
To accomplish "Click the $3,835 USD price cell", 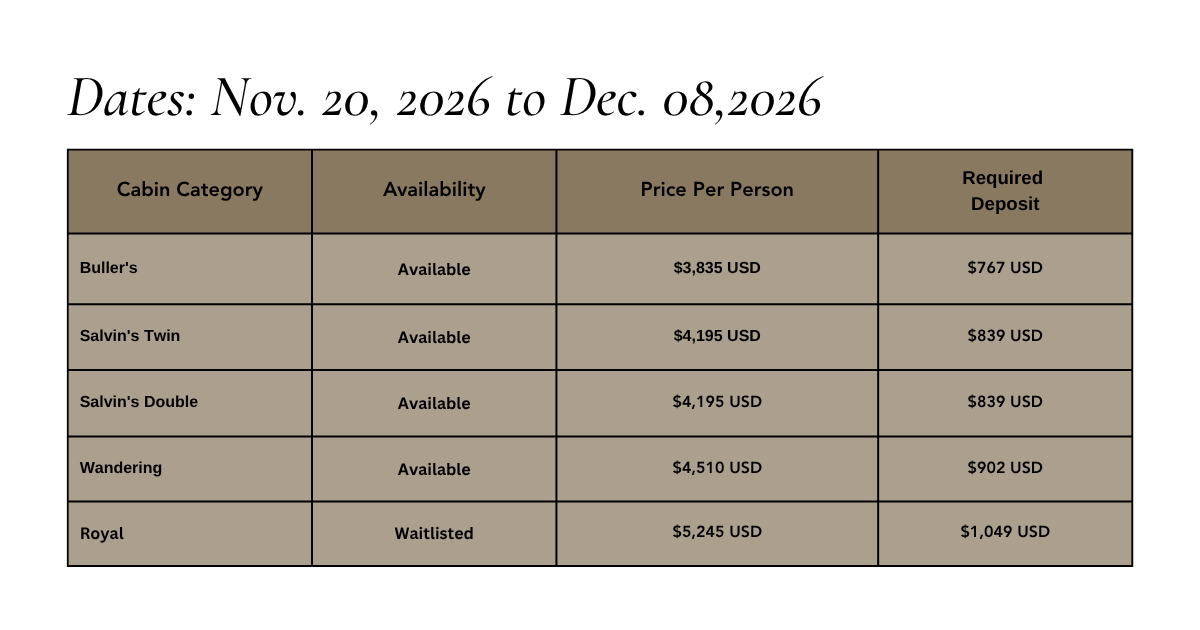I will click(717, 269).
